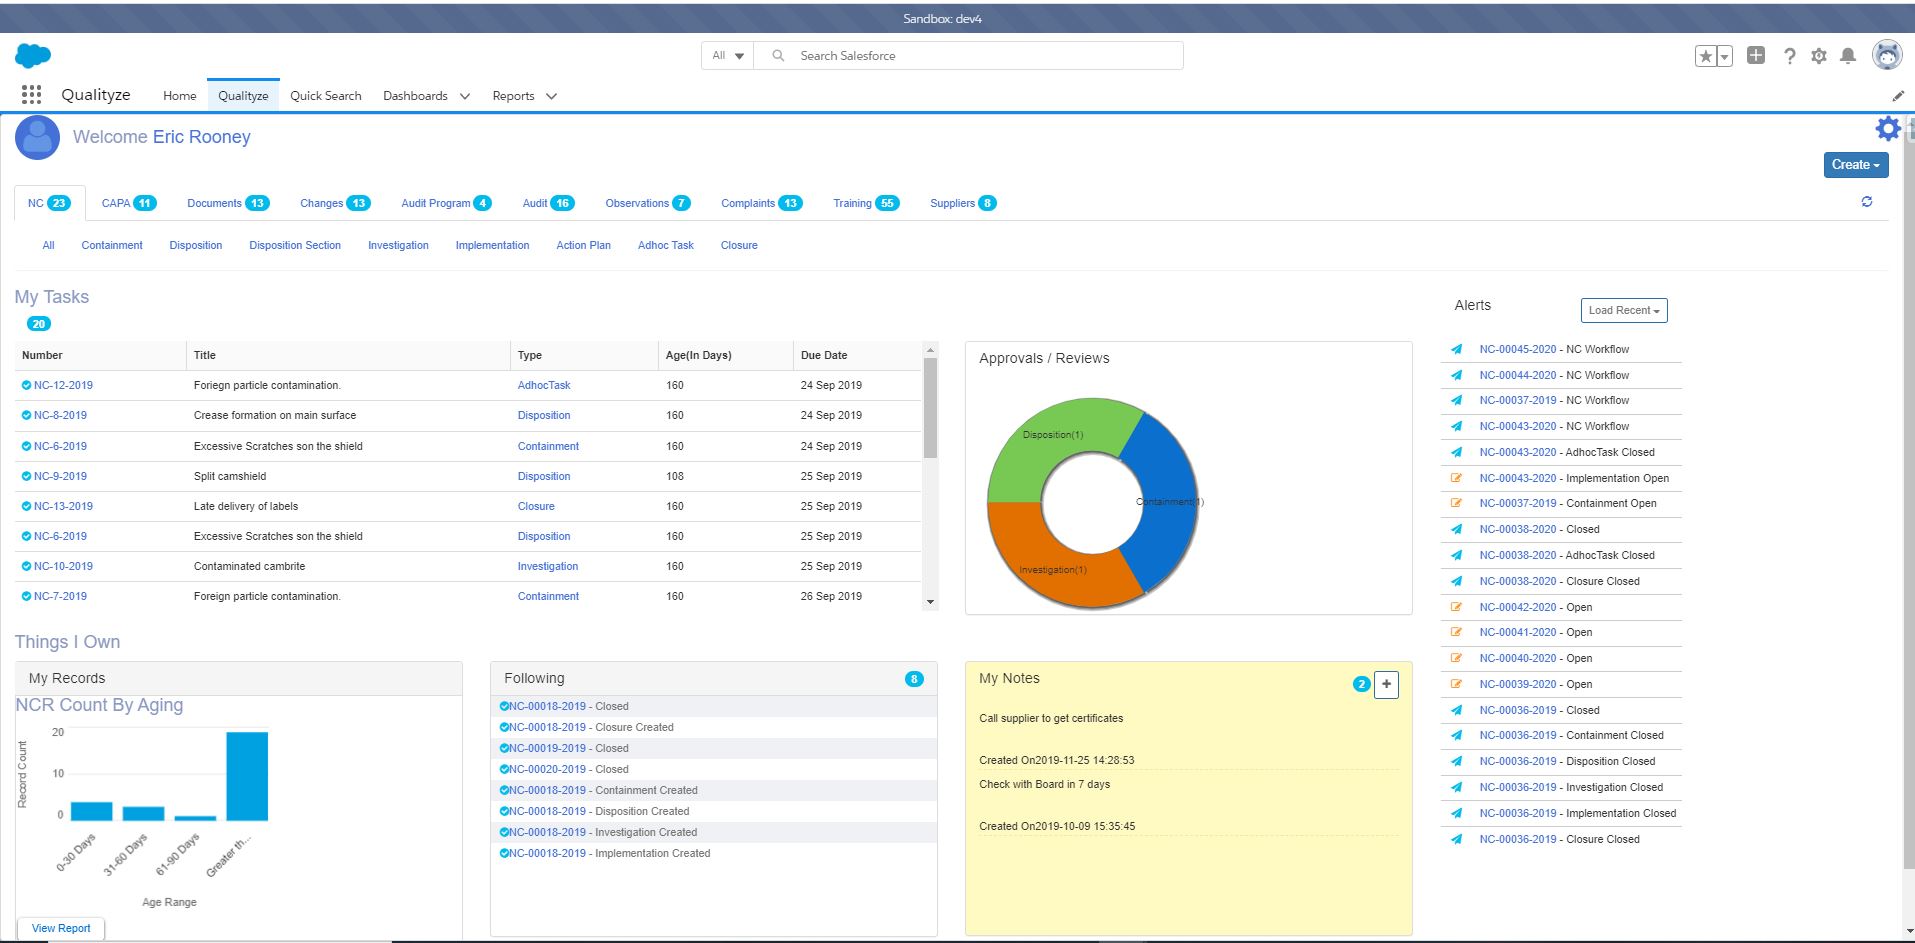The height and width of the screenshot is (943, 1915).
Task: Refresh the tab counters with the refresh icon
Action: coord(1866,202)
